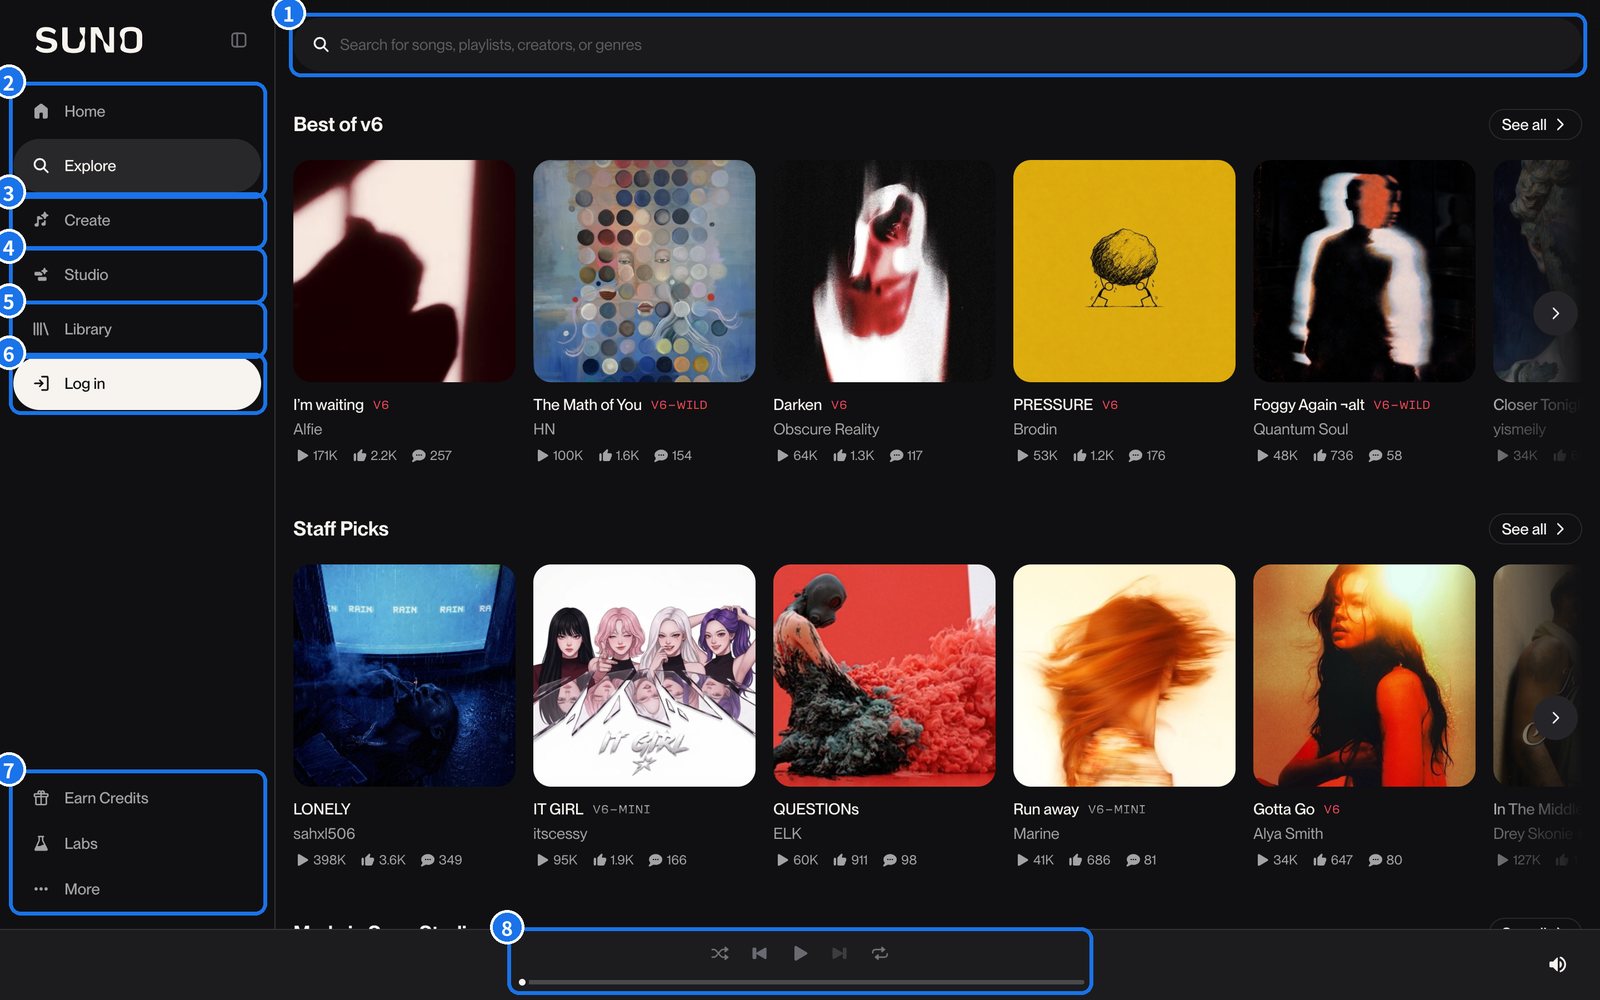This screenshot has width=1600, height=1000.
Task: Open the IT GIRL cover art
Action: tap(644, 675)
